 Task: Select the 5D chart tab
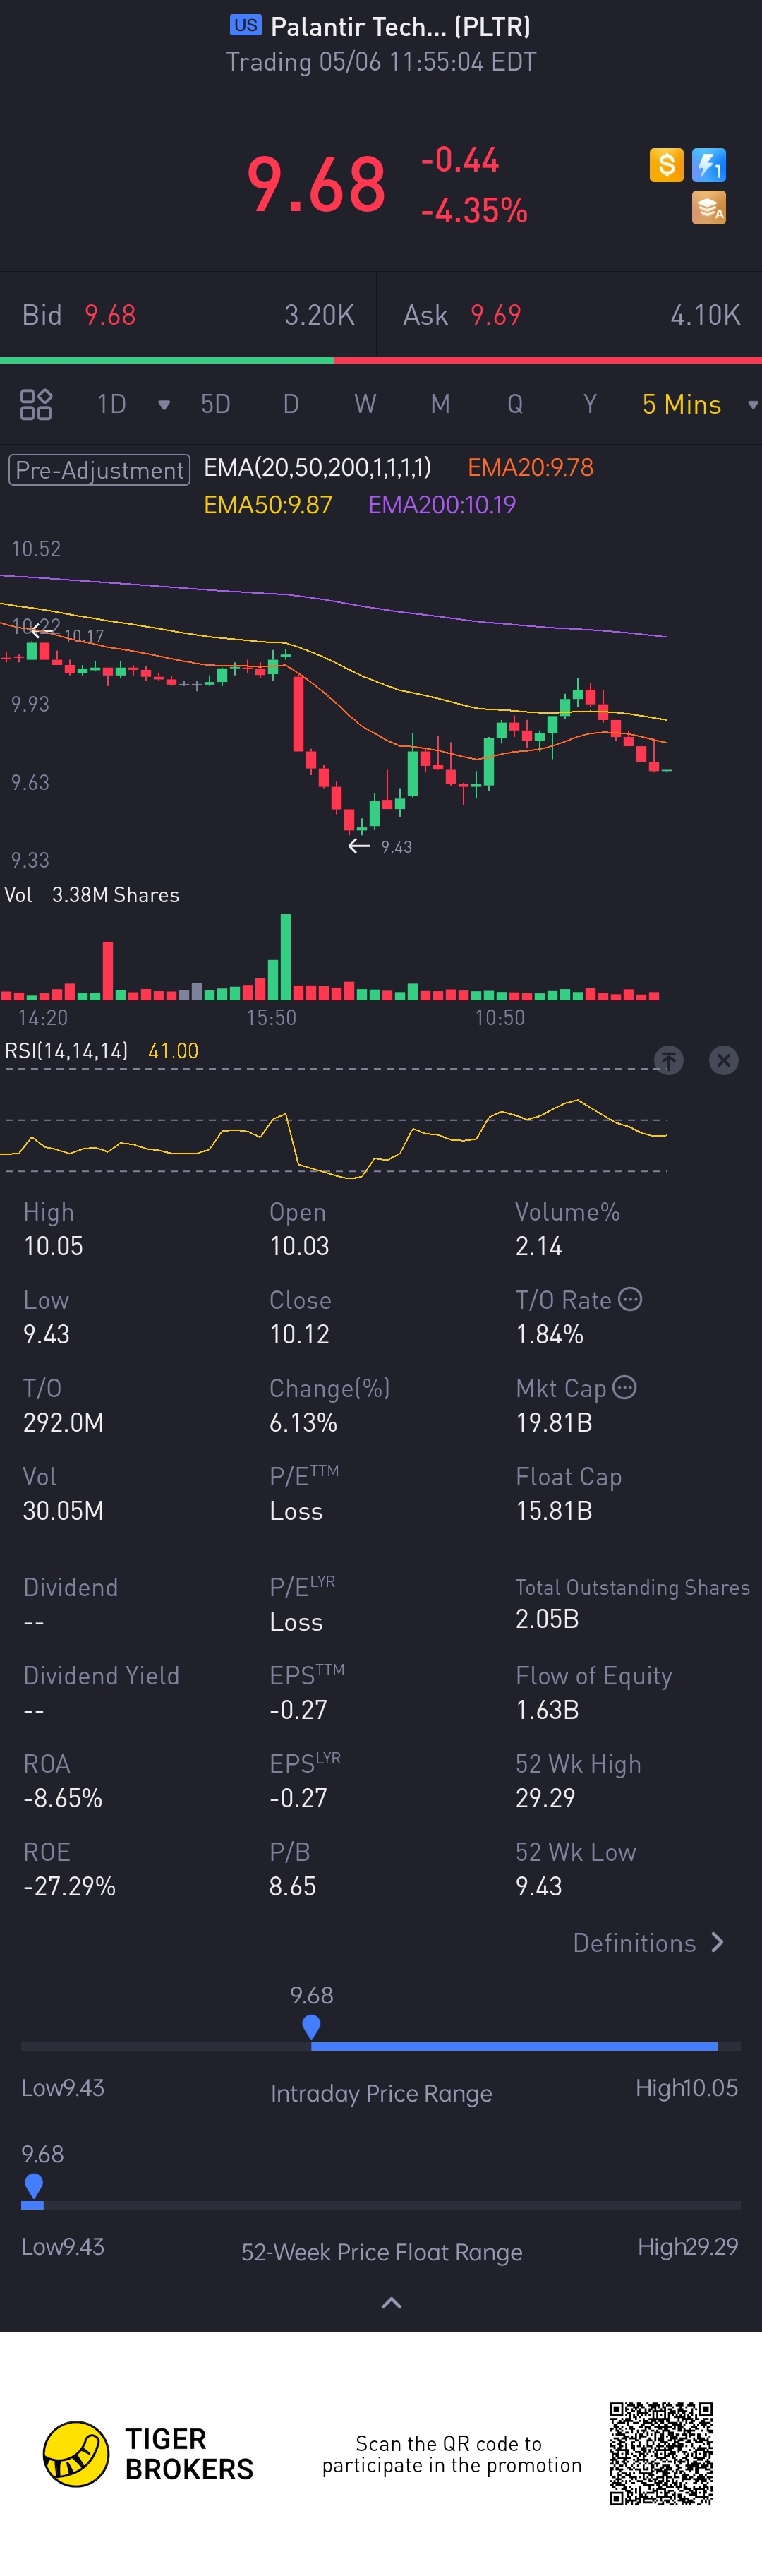coord(215,404)
